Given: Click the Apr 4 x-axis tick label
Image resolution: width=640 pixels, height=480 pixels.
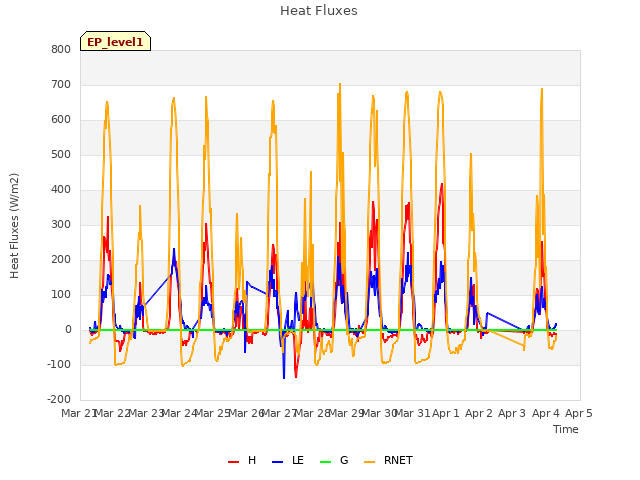Looking at the screenshot, I should (545, 413).
